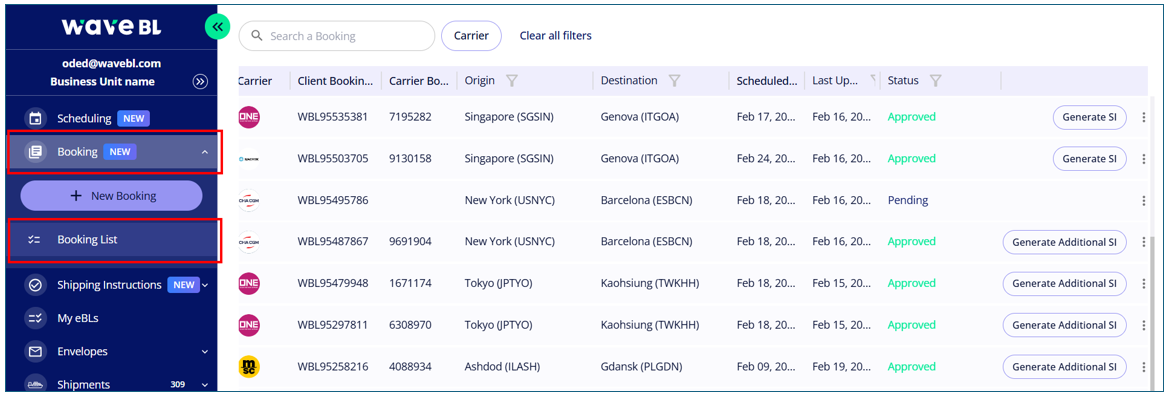Collapse the Booking menu chevron
1169x398 pixels.
[204, 152]
